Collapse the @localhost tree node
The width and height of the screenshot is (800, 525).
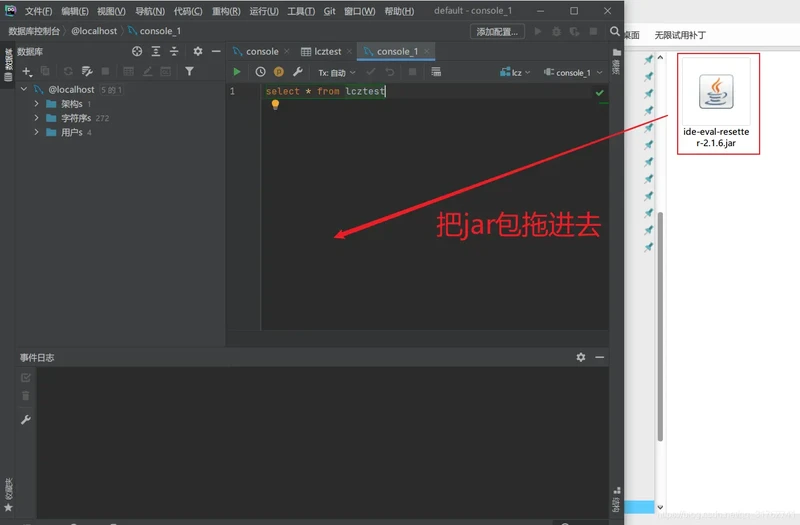pyautogui.click(x=24, y=90)
